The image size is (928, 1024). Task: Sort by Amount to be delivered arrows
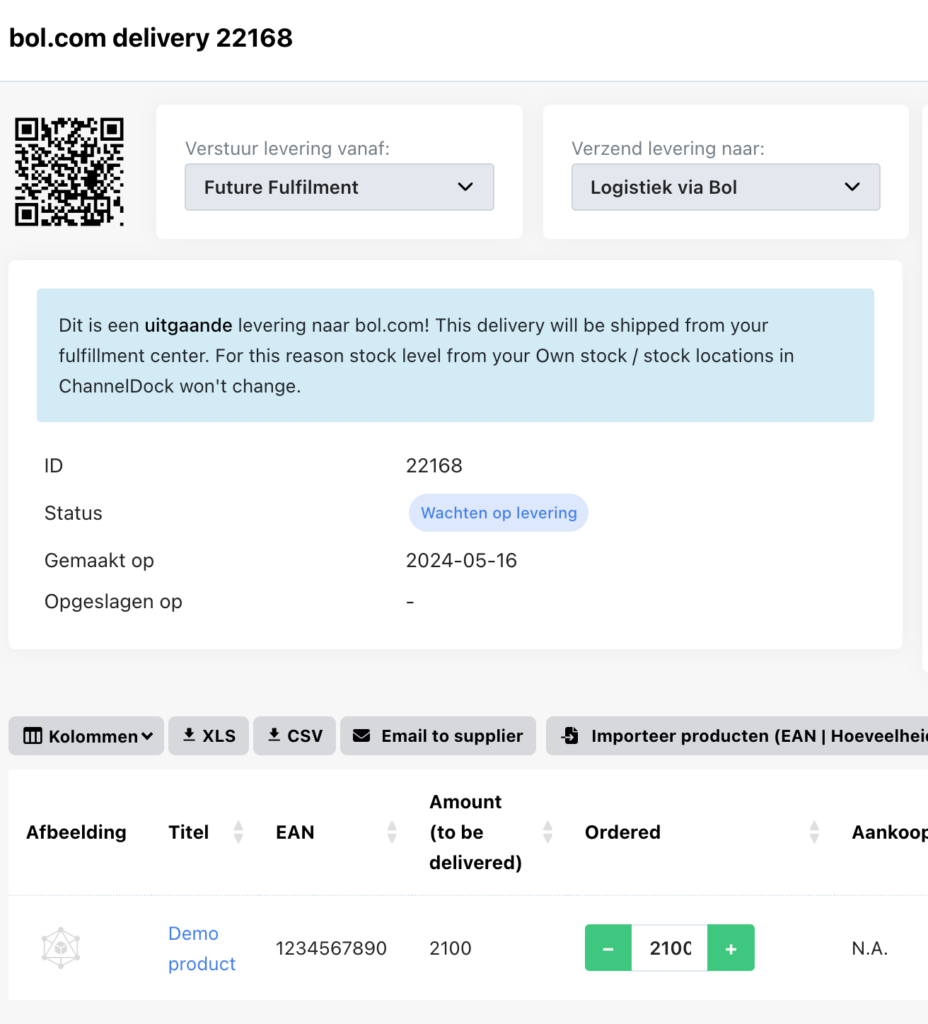[x=548, y=832]
